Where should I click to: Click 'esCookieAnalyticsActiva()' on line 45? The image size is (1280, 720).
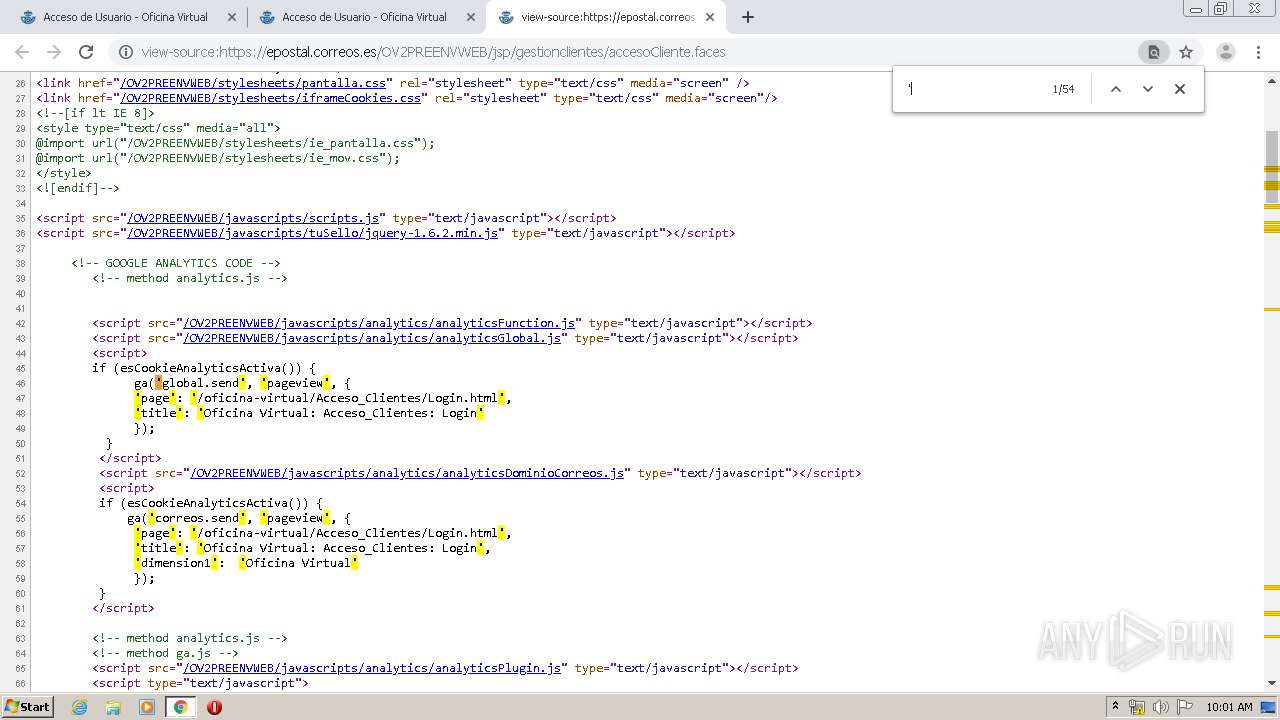pos(211,368)
